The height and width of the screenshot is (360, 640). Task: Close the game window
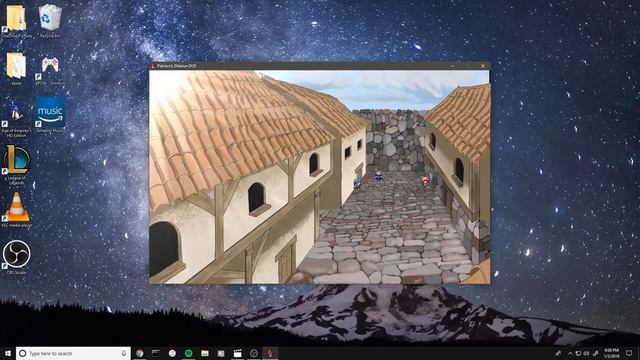(483, 66)
